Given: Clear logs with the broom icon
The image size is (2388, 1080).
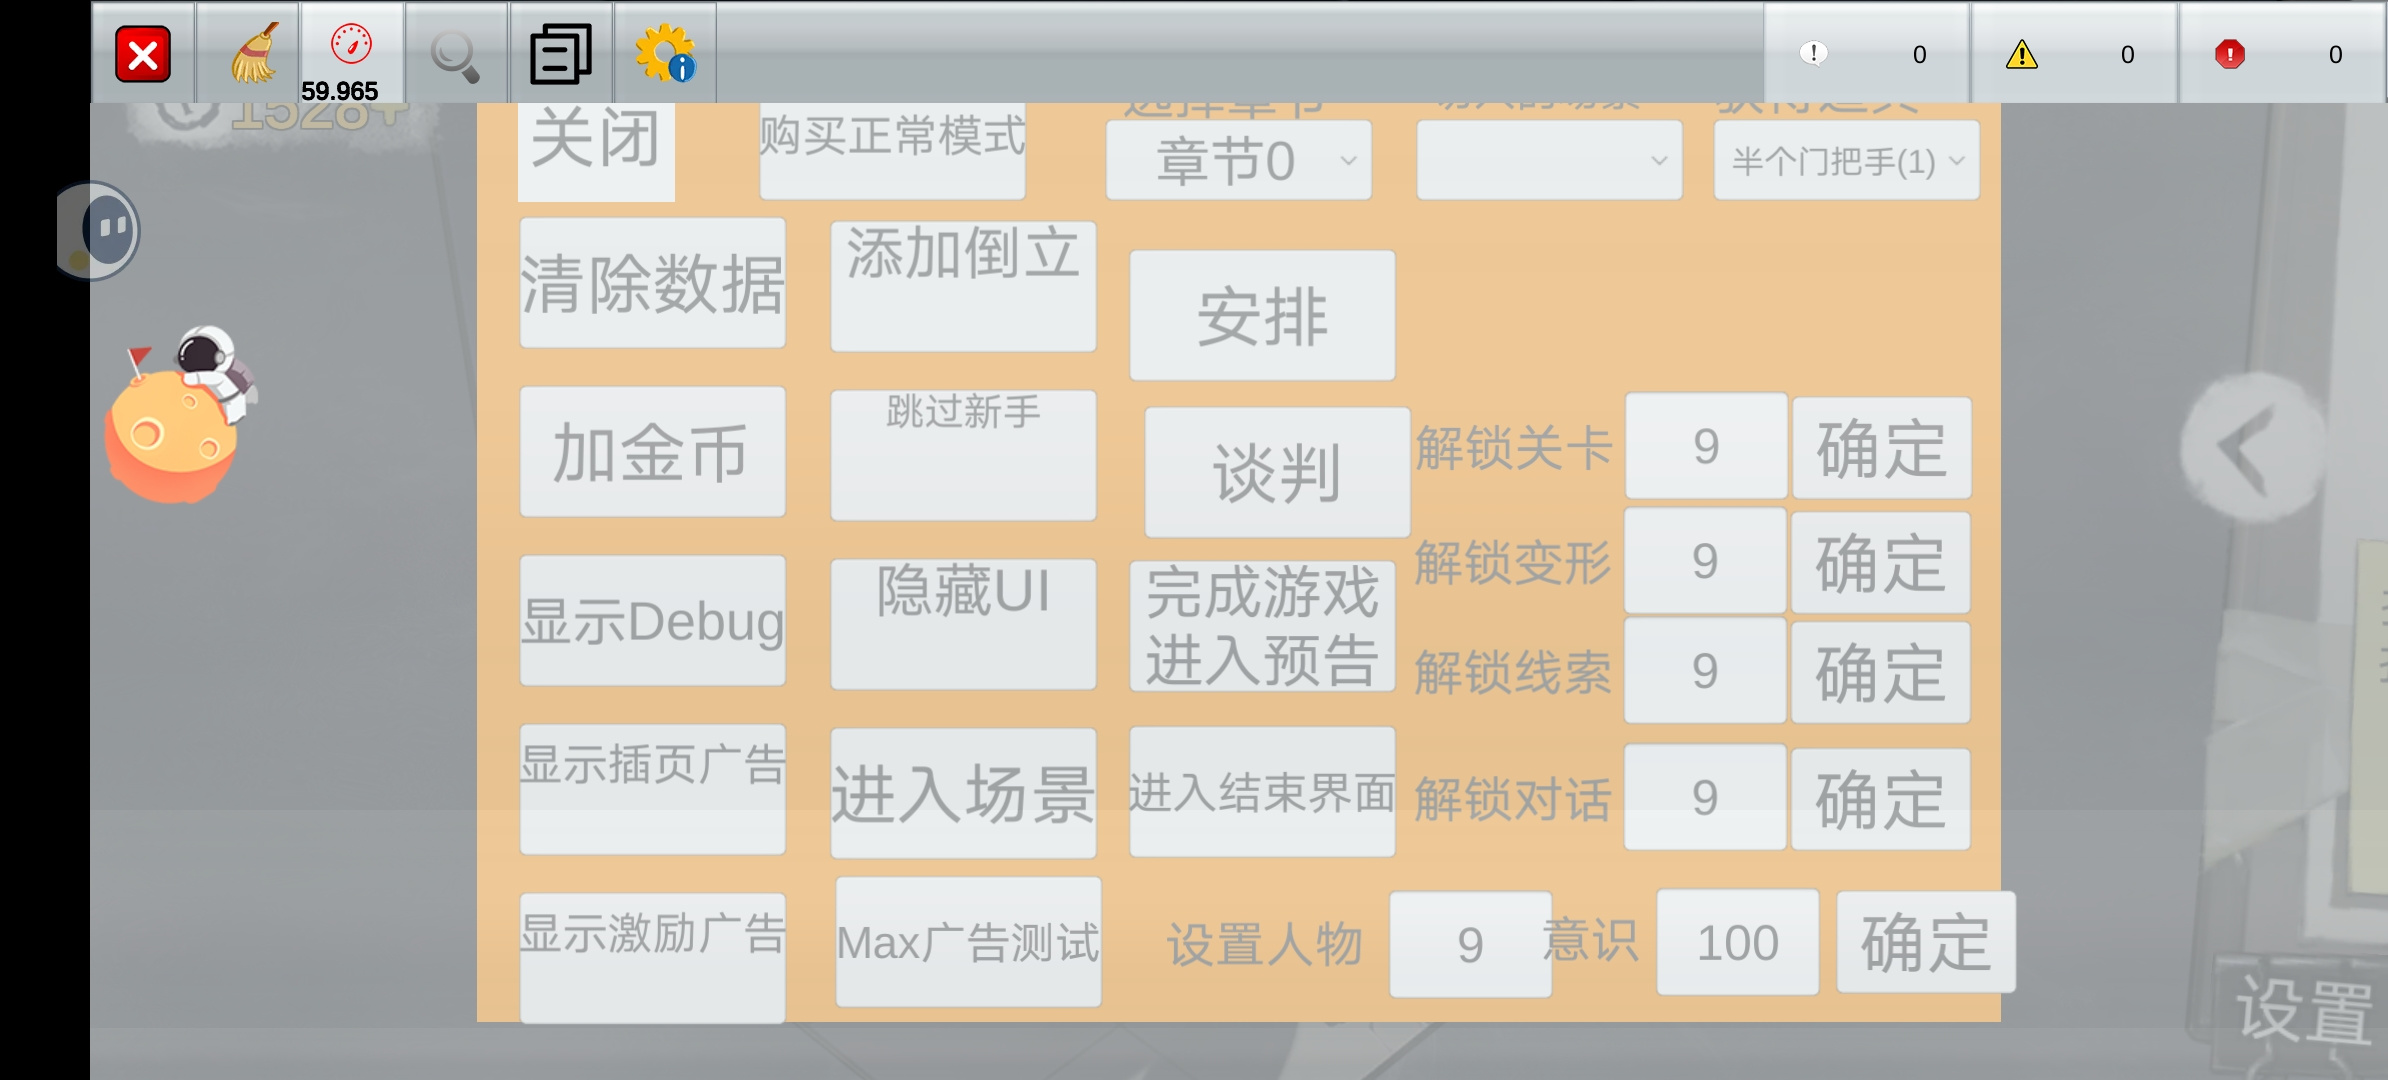Looking at the screenshot, I should tap(248, 54).
